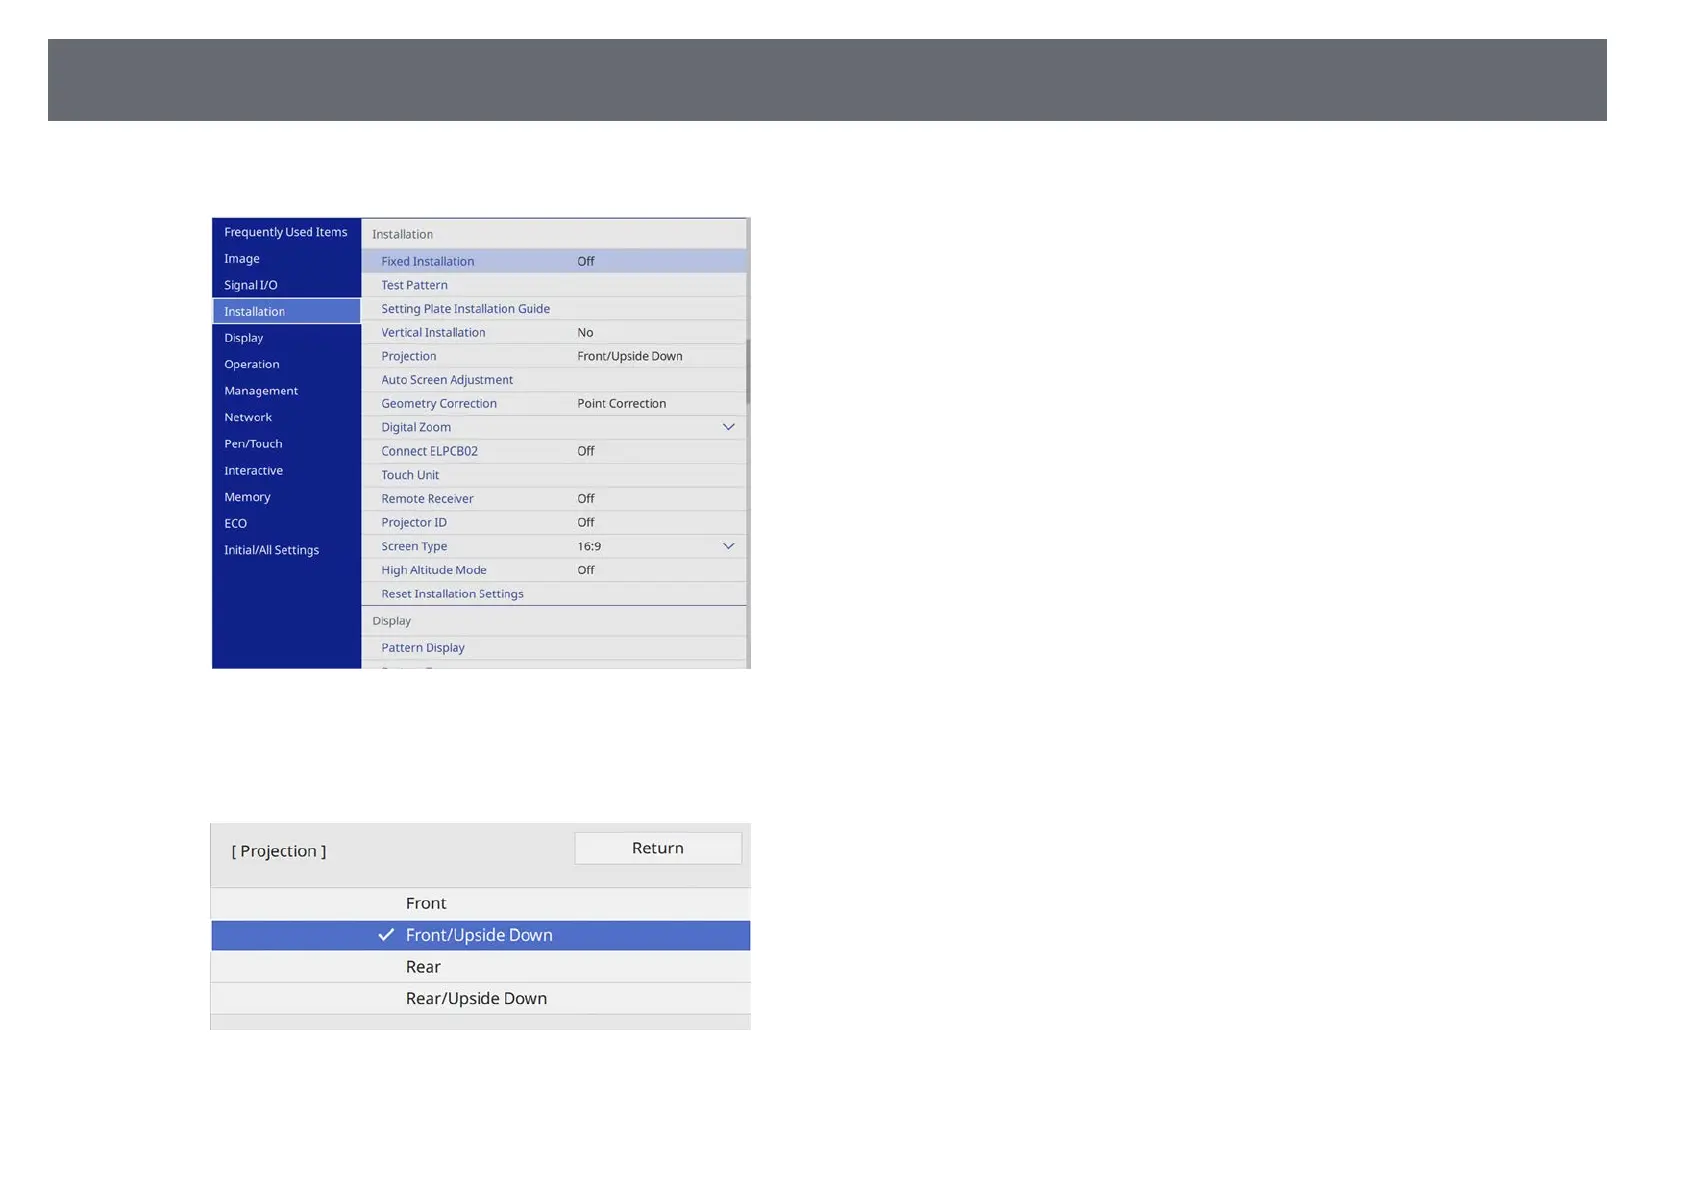Select the Remote Receiver setting
1684x1190 pixels.
tap(554, 499)
